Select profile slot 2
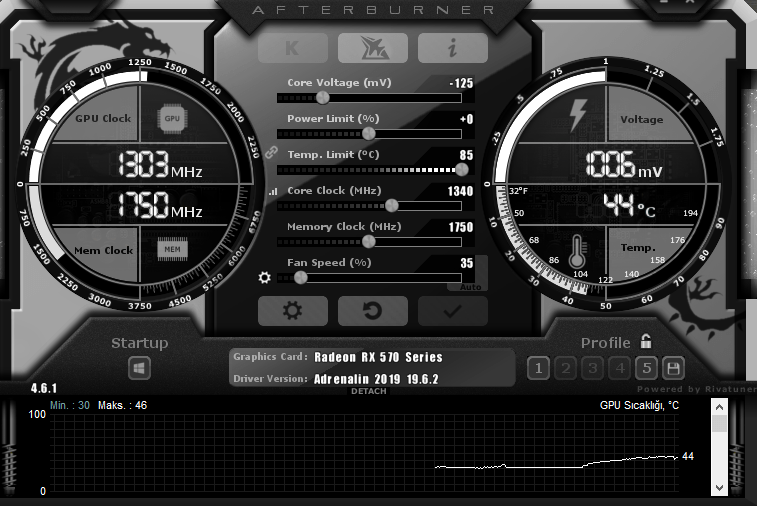 pyautogui.click(x=566, y=368)
